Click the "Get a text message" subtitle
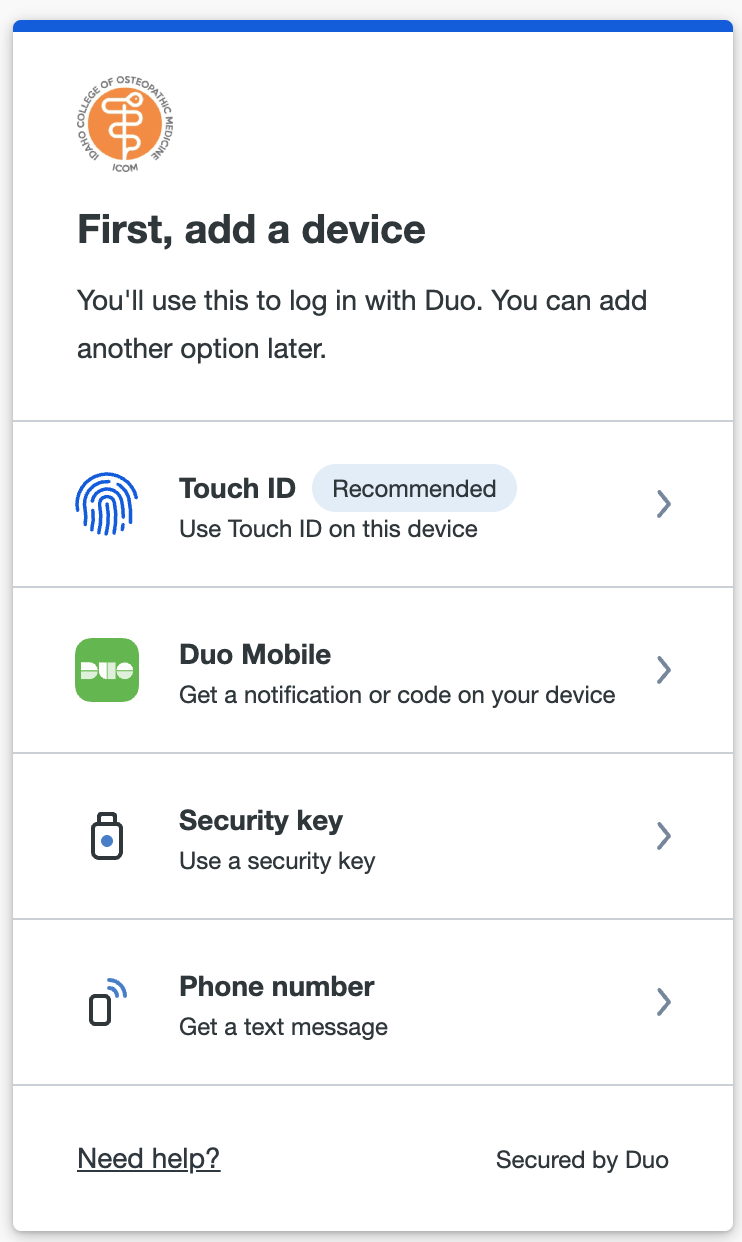742x1242 pixels. pyautogui.click(x=283, y=1027)
